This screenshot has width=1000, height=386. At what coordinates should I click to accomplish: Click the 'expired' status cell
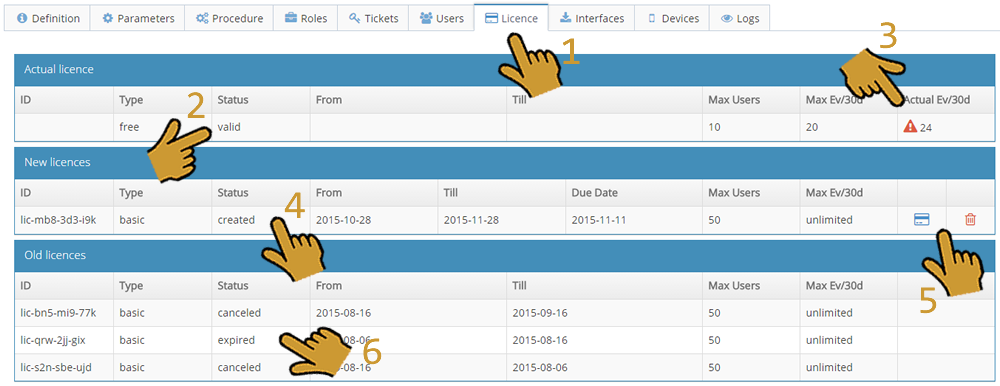click(236, 340)
